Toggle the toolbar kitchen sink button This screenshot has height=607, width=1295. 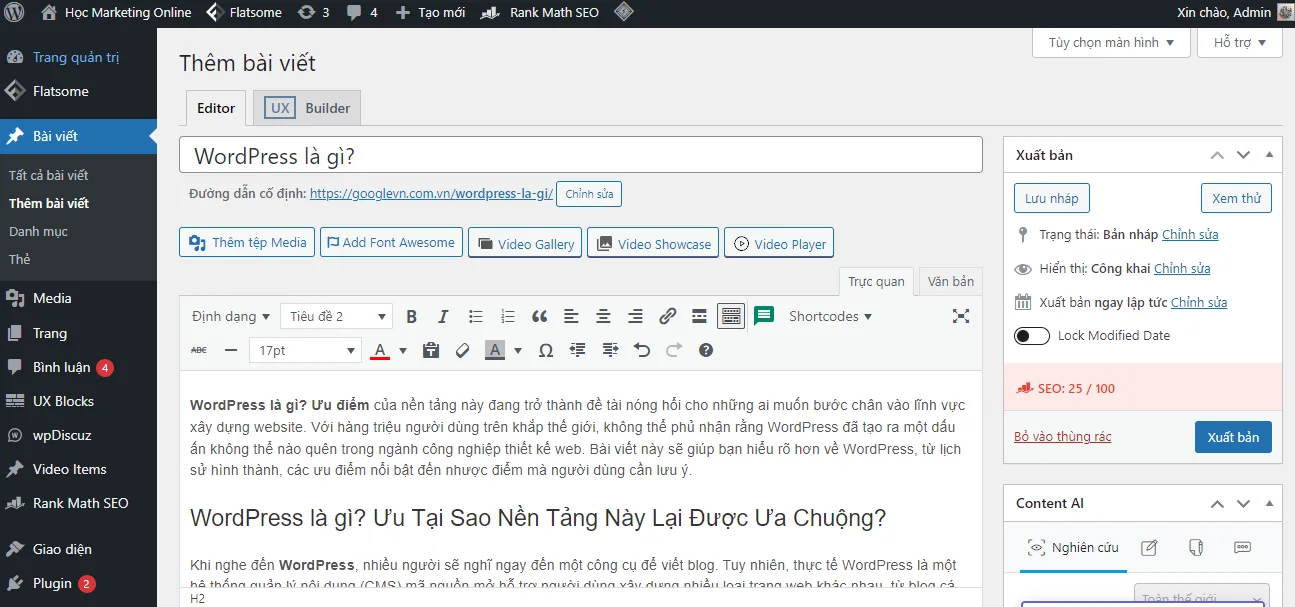coord(731,317)
